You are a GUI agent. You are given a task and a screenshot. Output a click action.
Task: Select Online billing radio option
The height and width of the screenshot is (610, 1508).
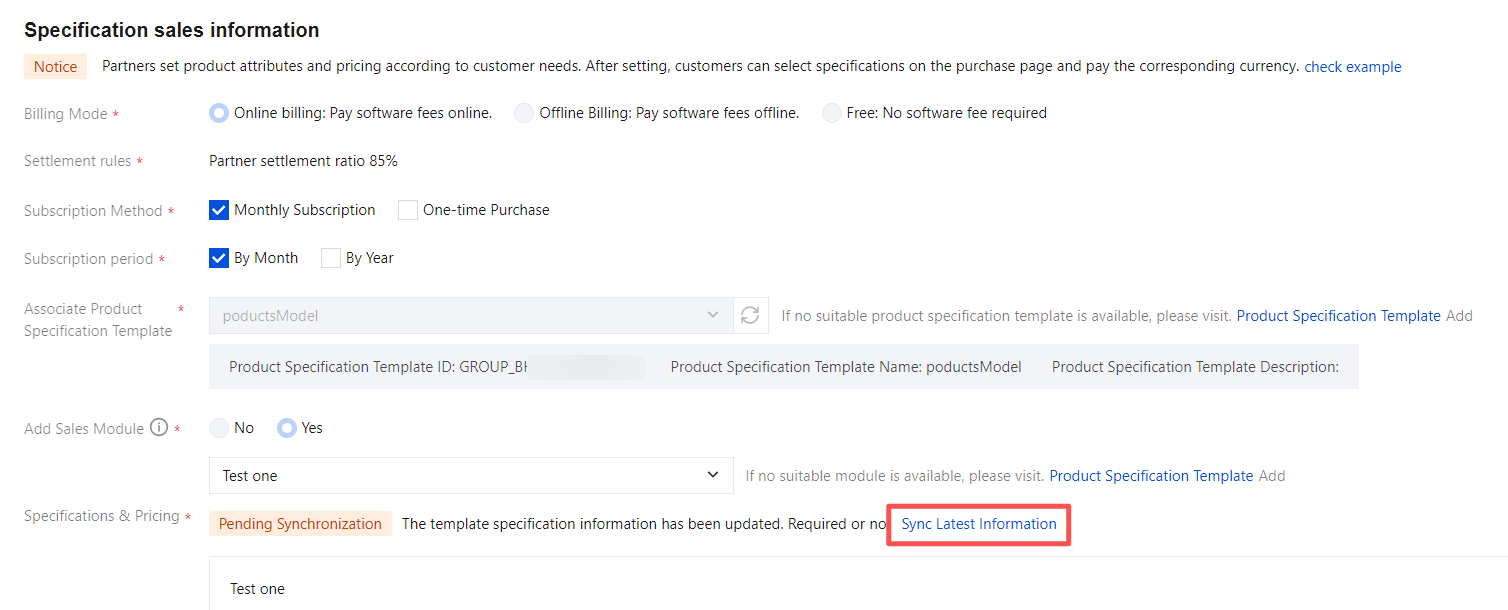[x=219, y=113]
